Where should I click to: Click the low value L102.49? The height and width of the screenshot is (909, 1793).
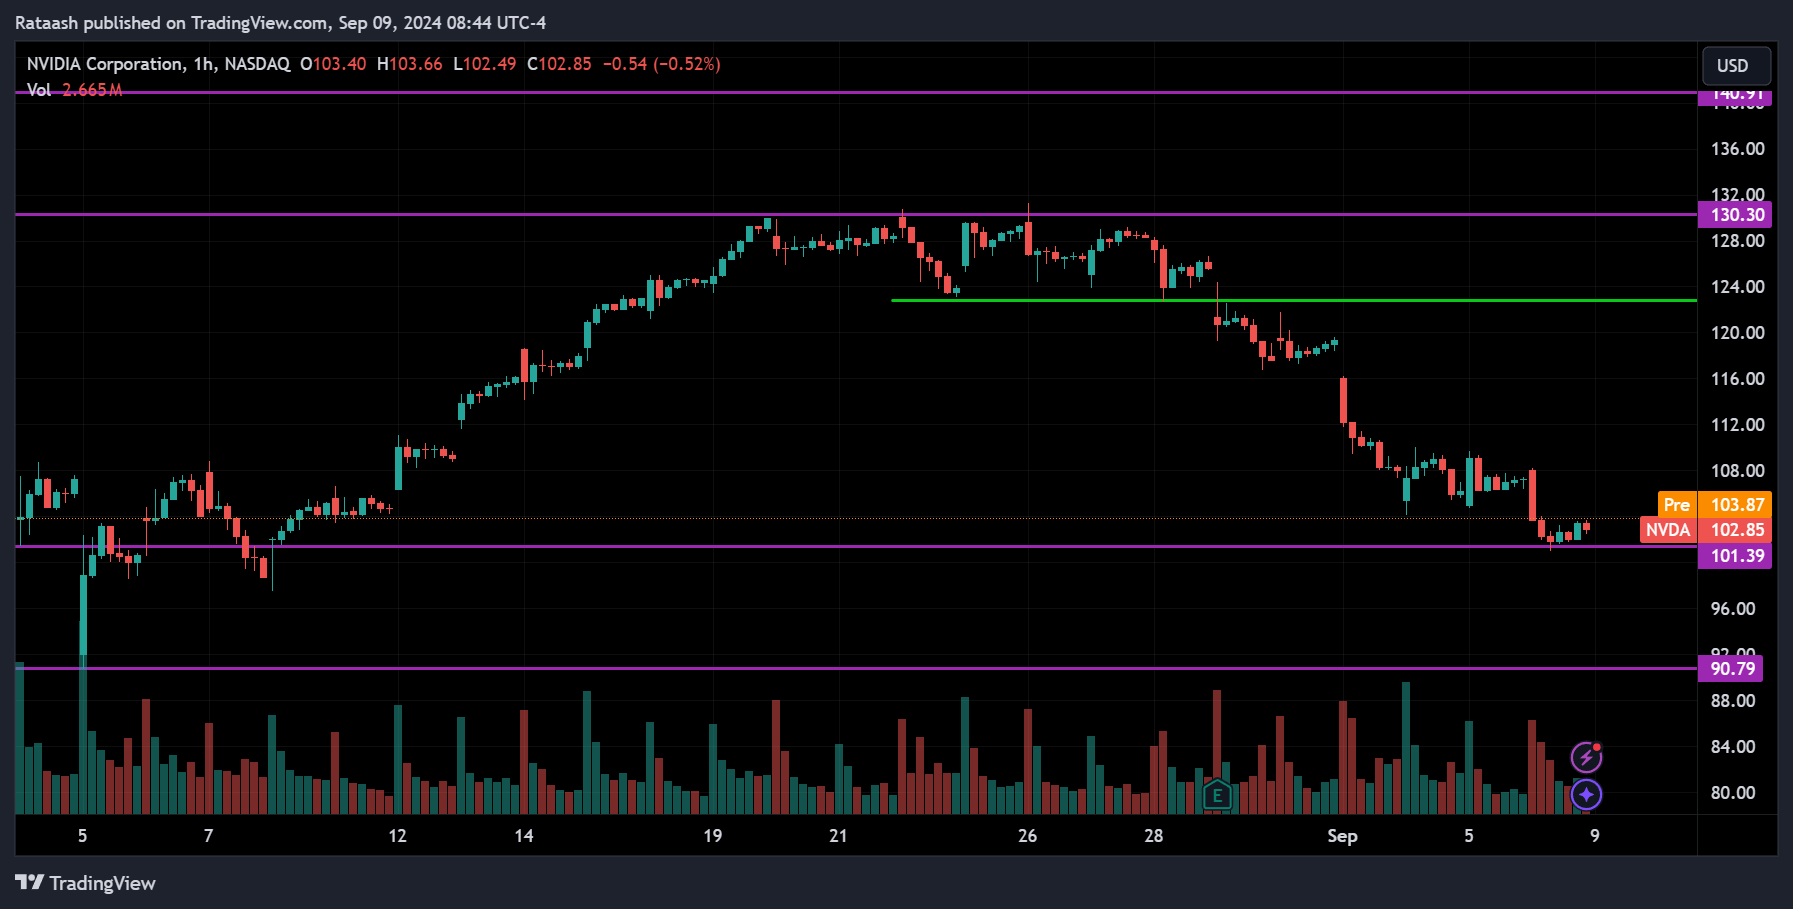point(485,64)
